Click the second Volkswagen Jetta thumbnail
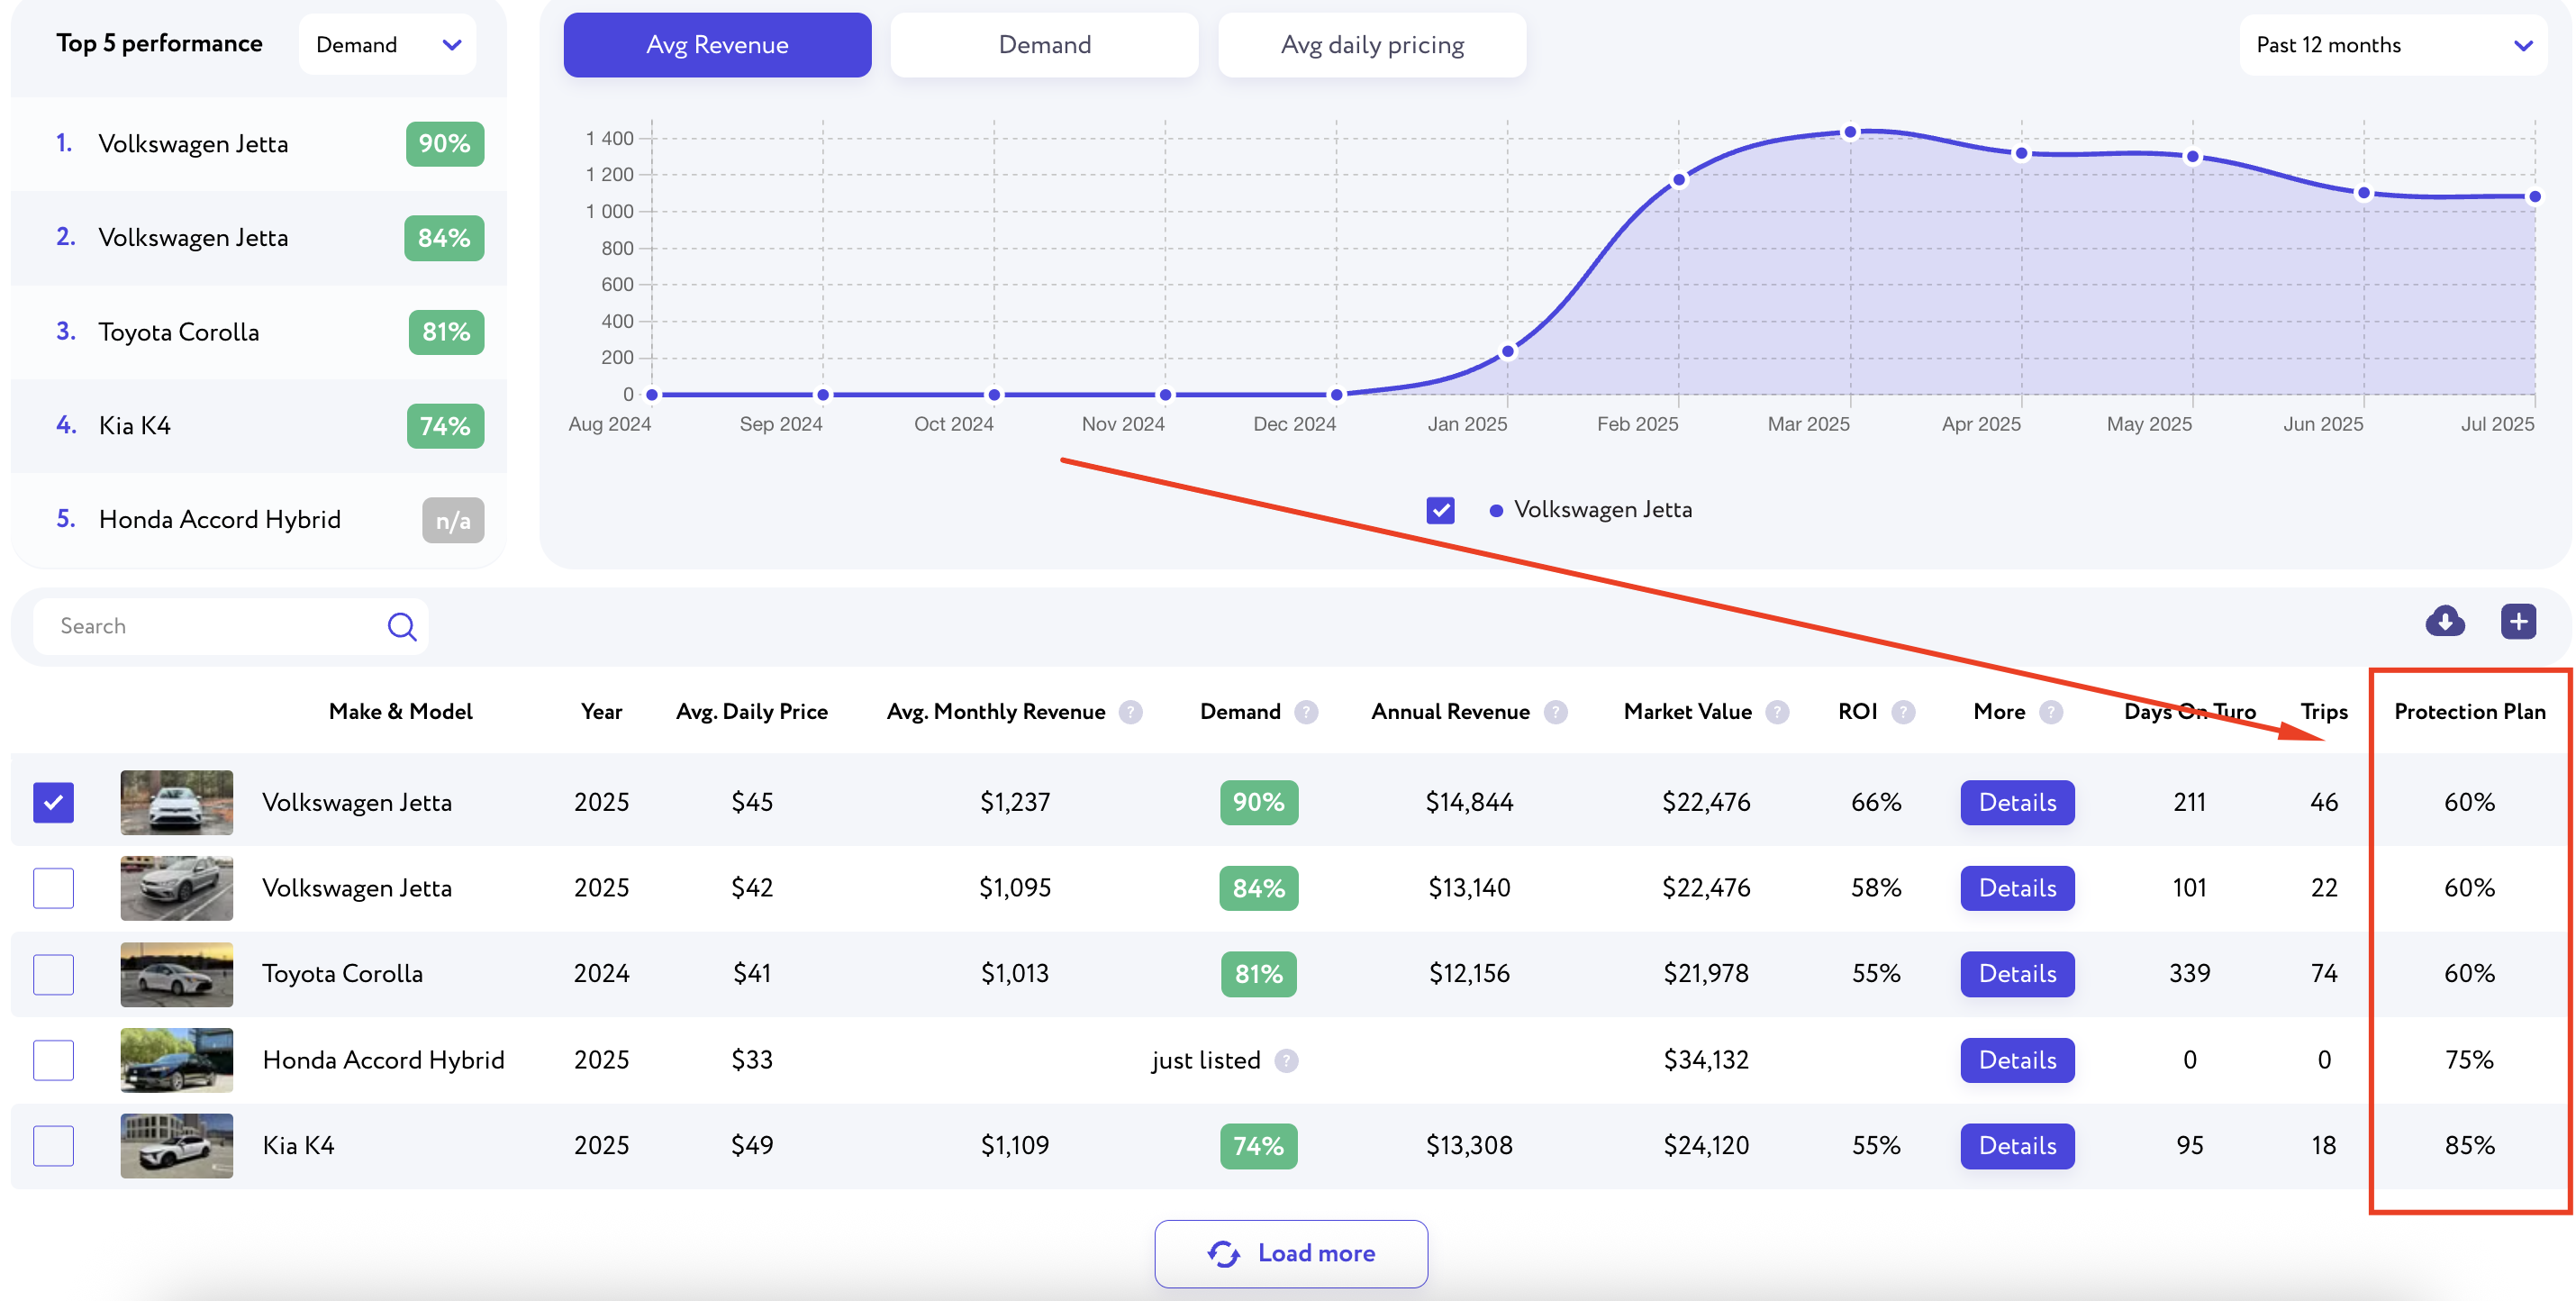The height and width of the screenshot is (1301, 2576). point(177,888)
